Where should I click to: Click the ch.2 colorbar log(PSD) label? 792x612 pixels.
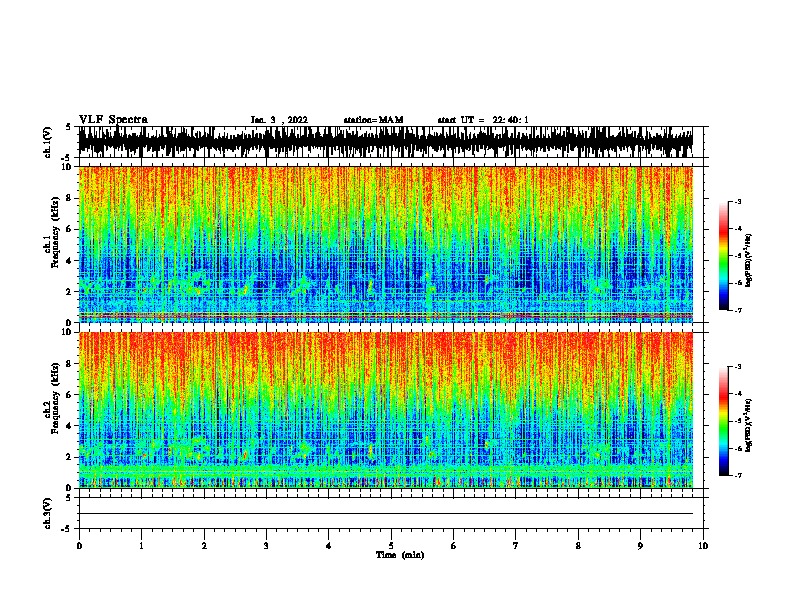(749, 425)
